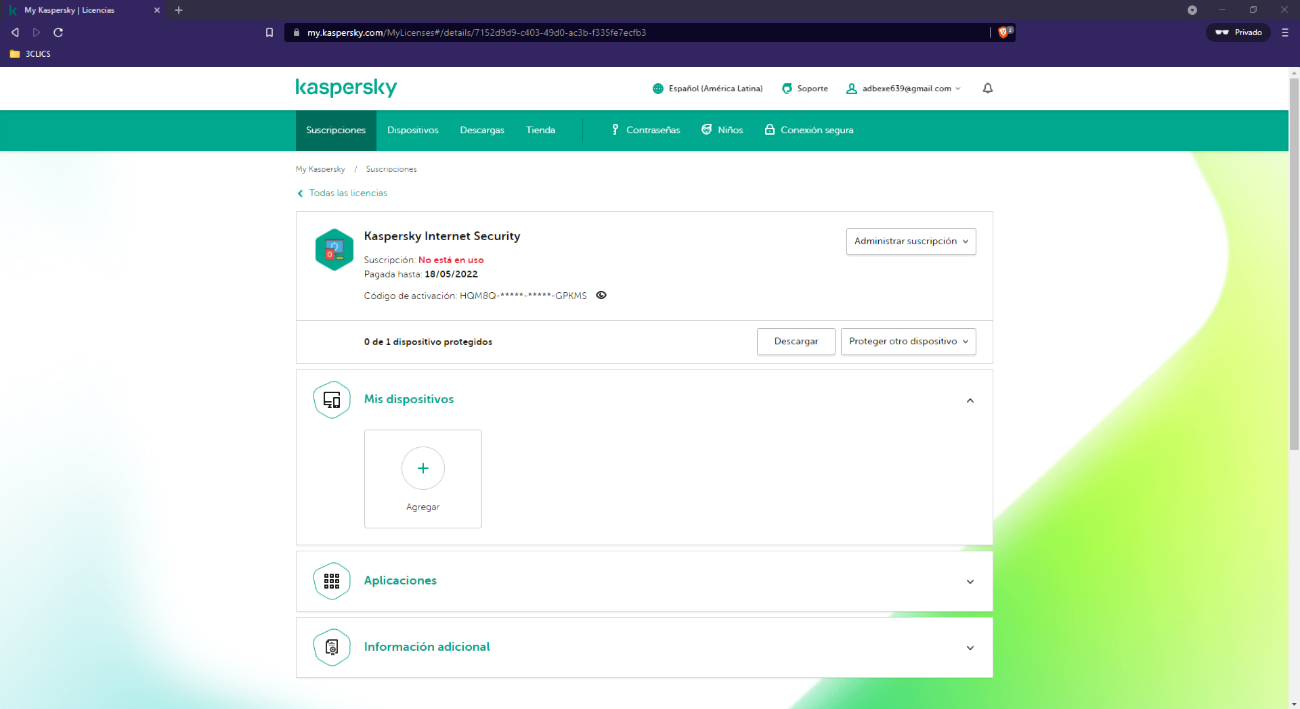Click the plus icon to add device
Screen dimensions: 1300x709
tap(423, 468)
